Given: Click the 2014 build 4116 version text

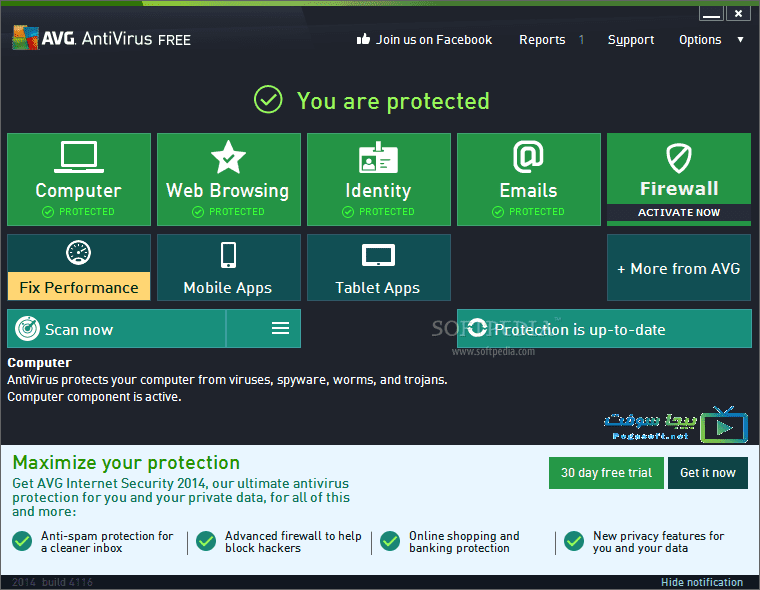Looking at the screenshot, I should [x=52, y=582].
